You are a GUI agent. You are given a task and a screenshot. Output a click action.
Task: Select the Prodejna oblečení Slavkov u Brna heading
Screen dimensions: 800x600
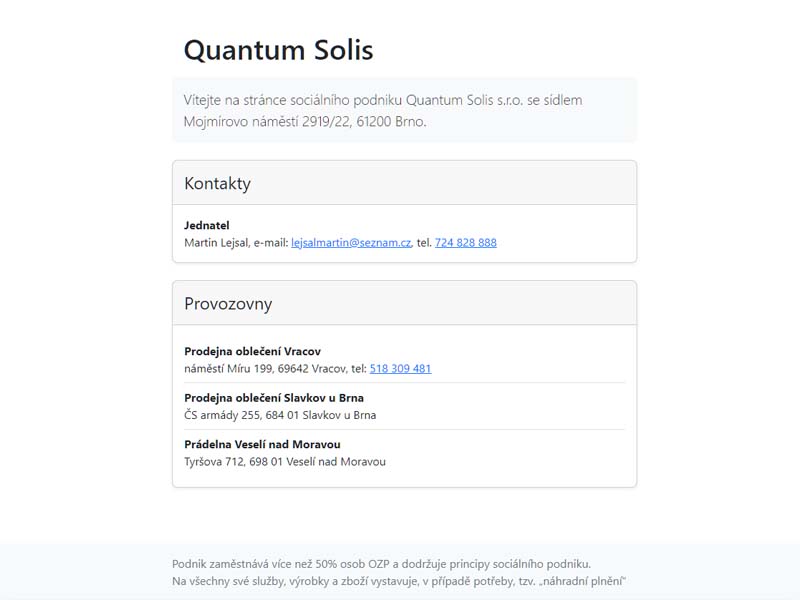coord(274,398)
